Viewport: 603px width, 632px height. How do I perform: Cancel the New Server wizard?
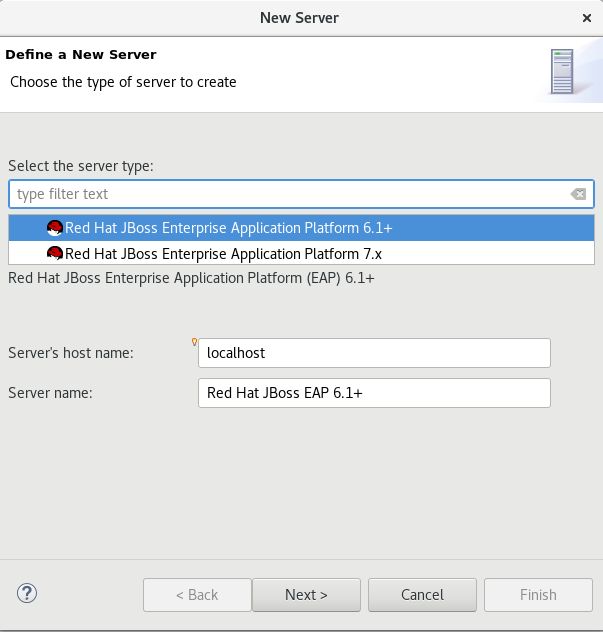[422, 595]
